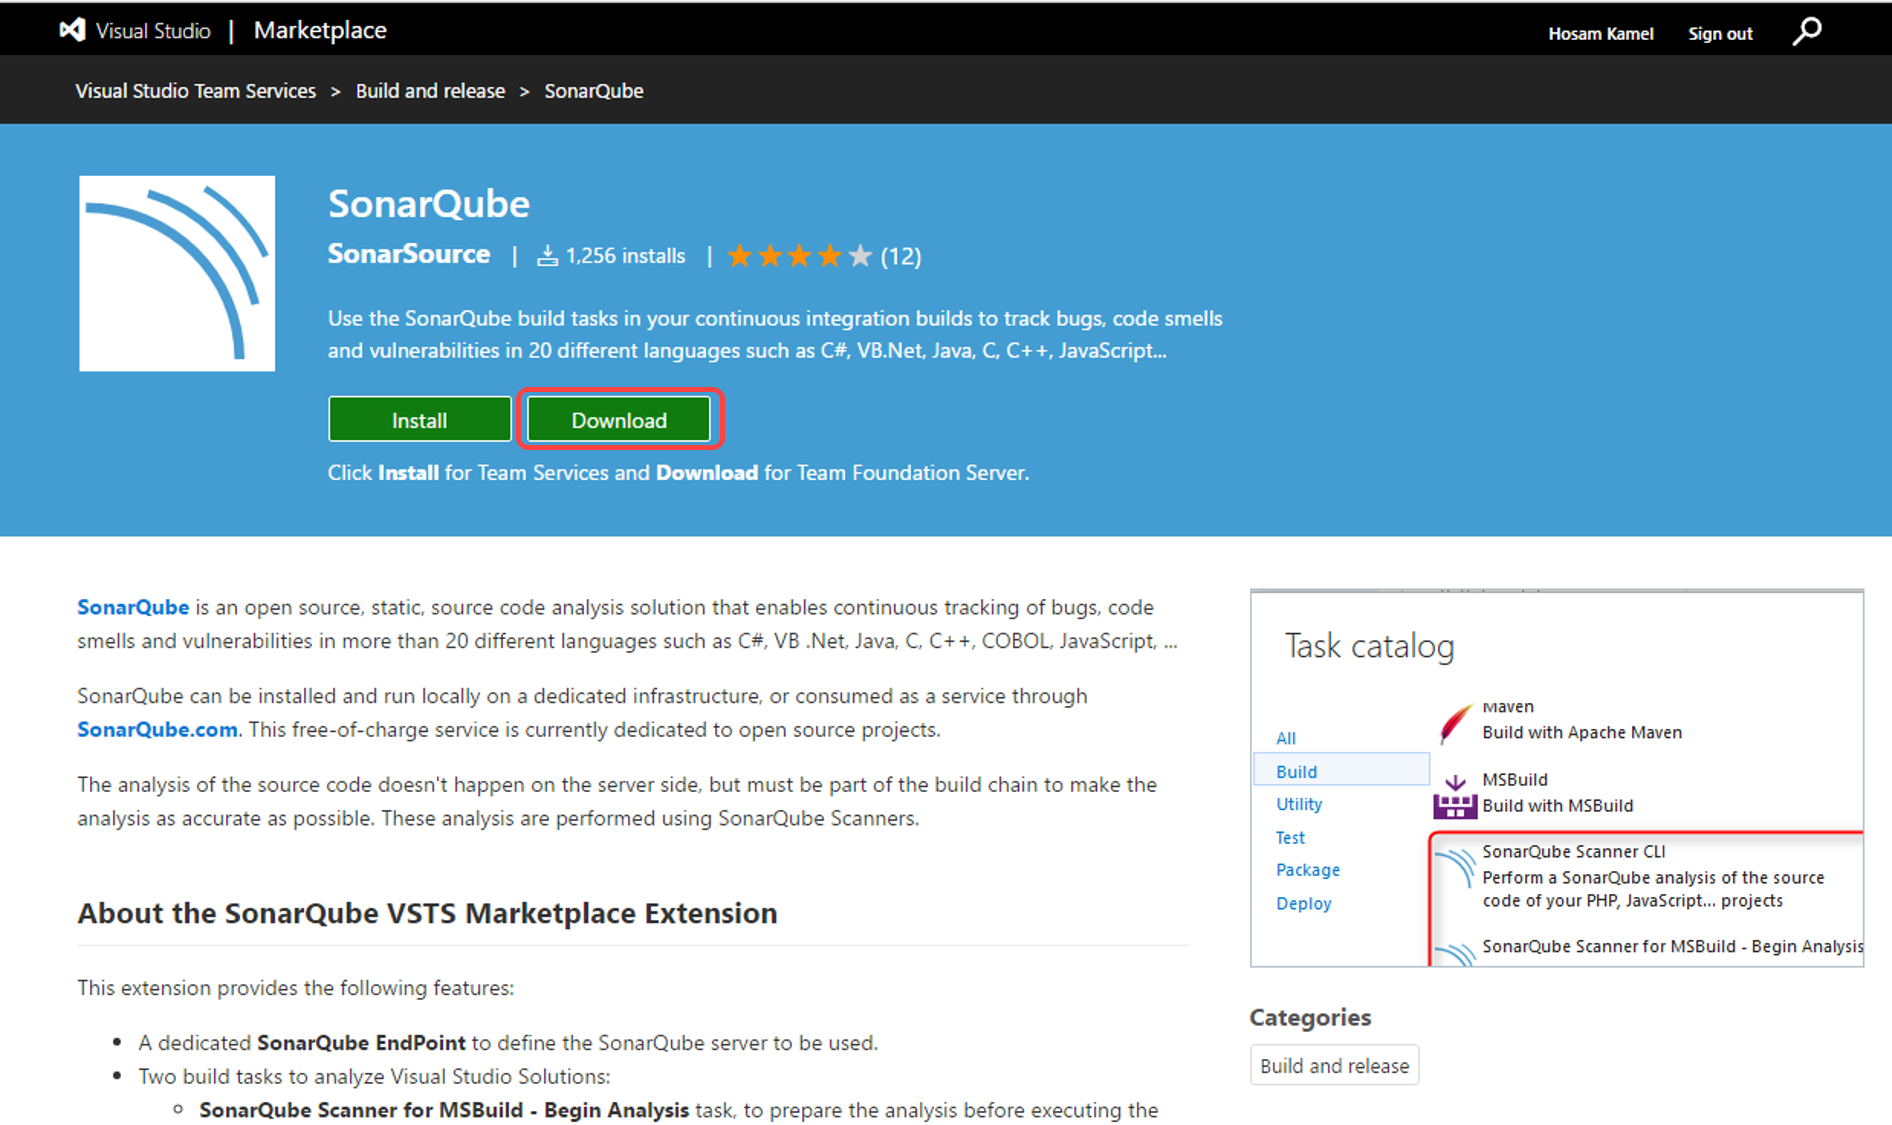
Task: Click Hosam Kamel account name
Action: tap(1601, 33)
